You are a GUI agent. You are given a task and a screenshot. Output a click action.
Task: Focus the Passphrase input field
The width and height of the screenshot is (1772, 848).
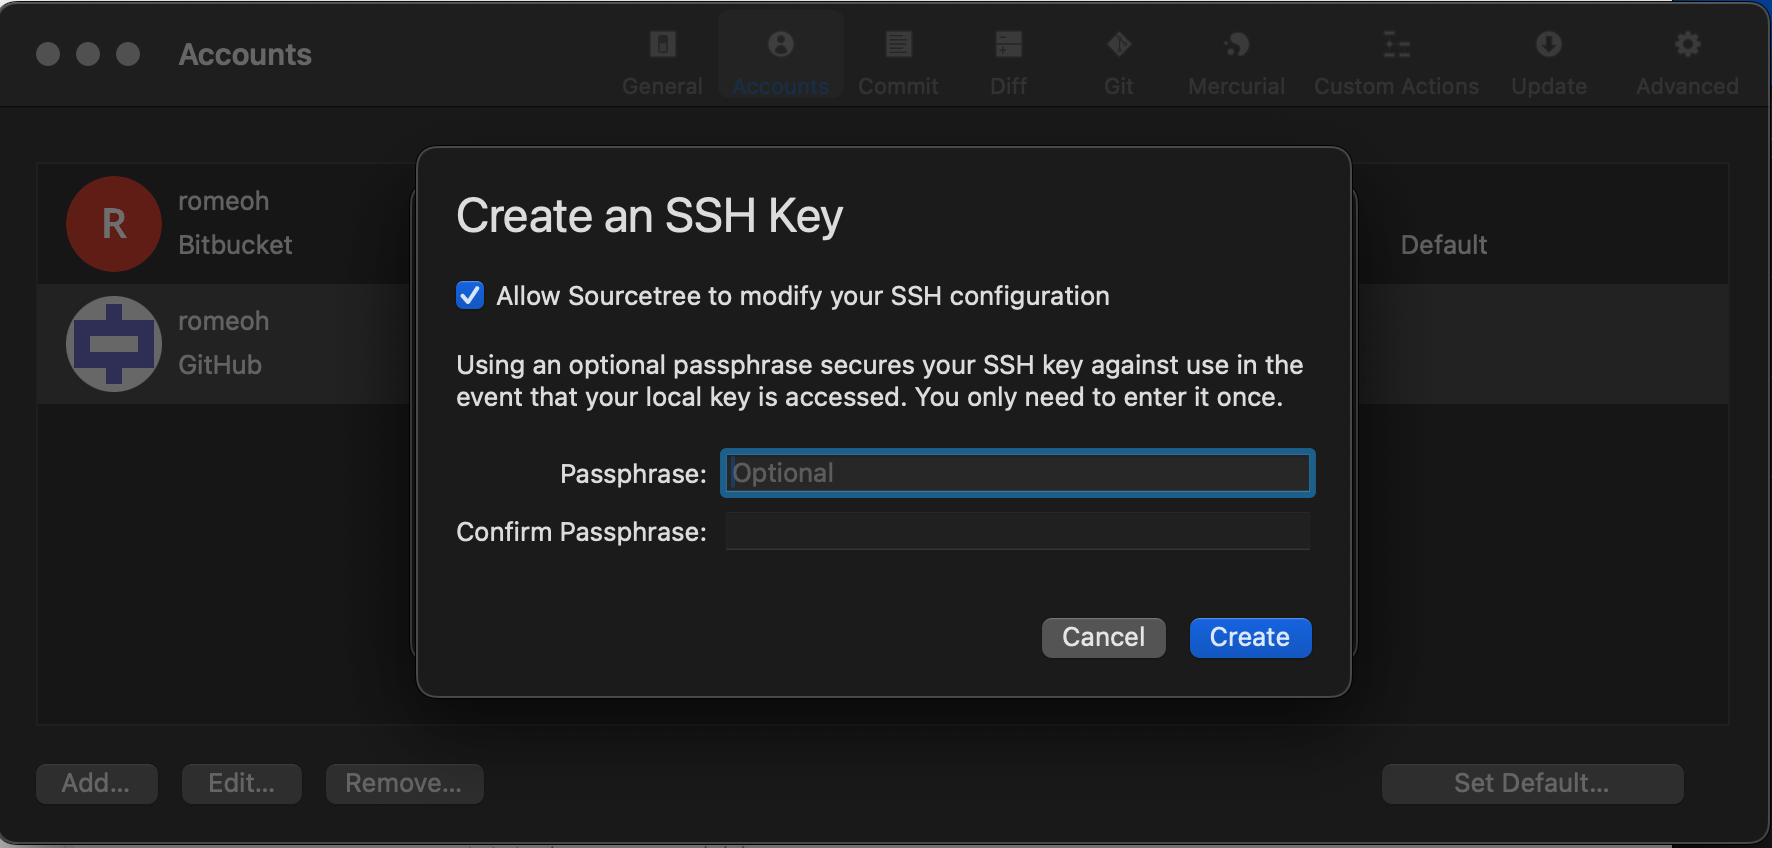(x=1018, y=473)
